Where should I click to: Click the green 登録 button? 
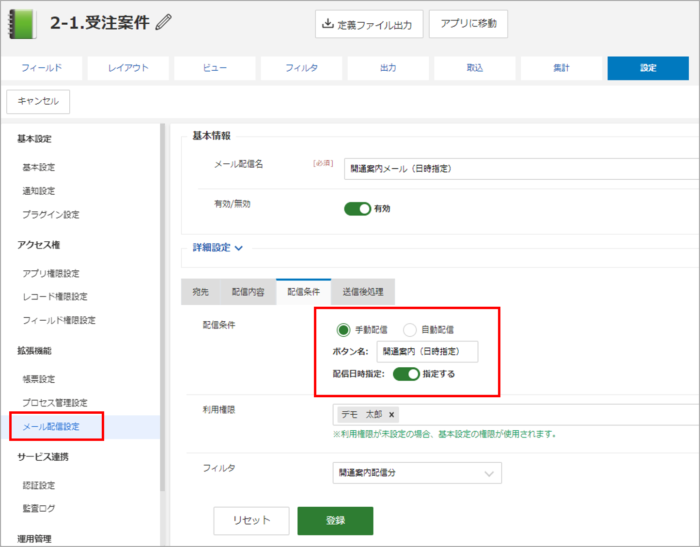coord(335,520)
